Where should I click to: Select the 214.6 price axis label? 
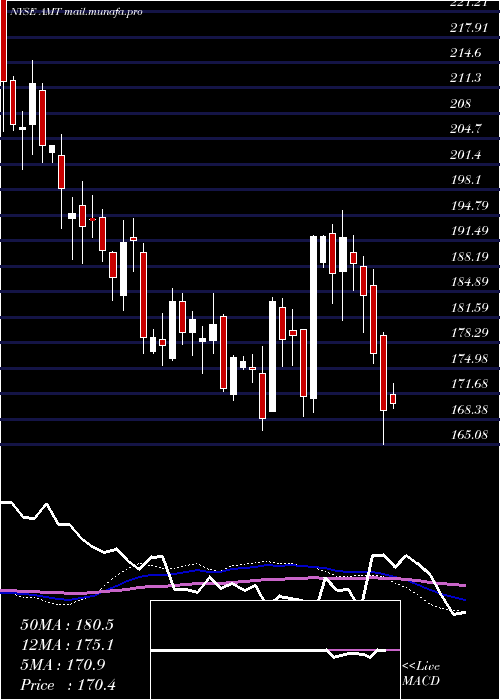pyautogui.click(x=466, y=53)
